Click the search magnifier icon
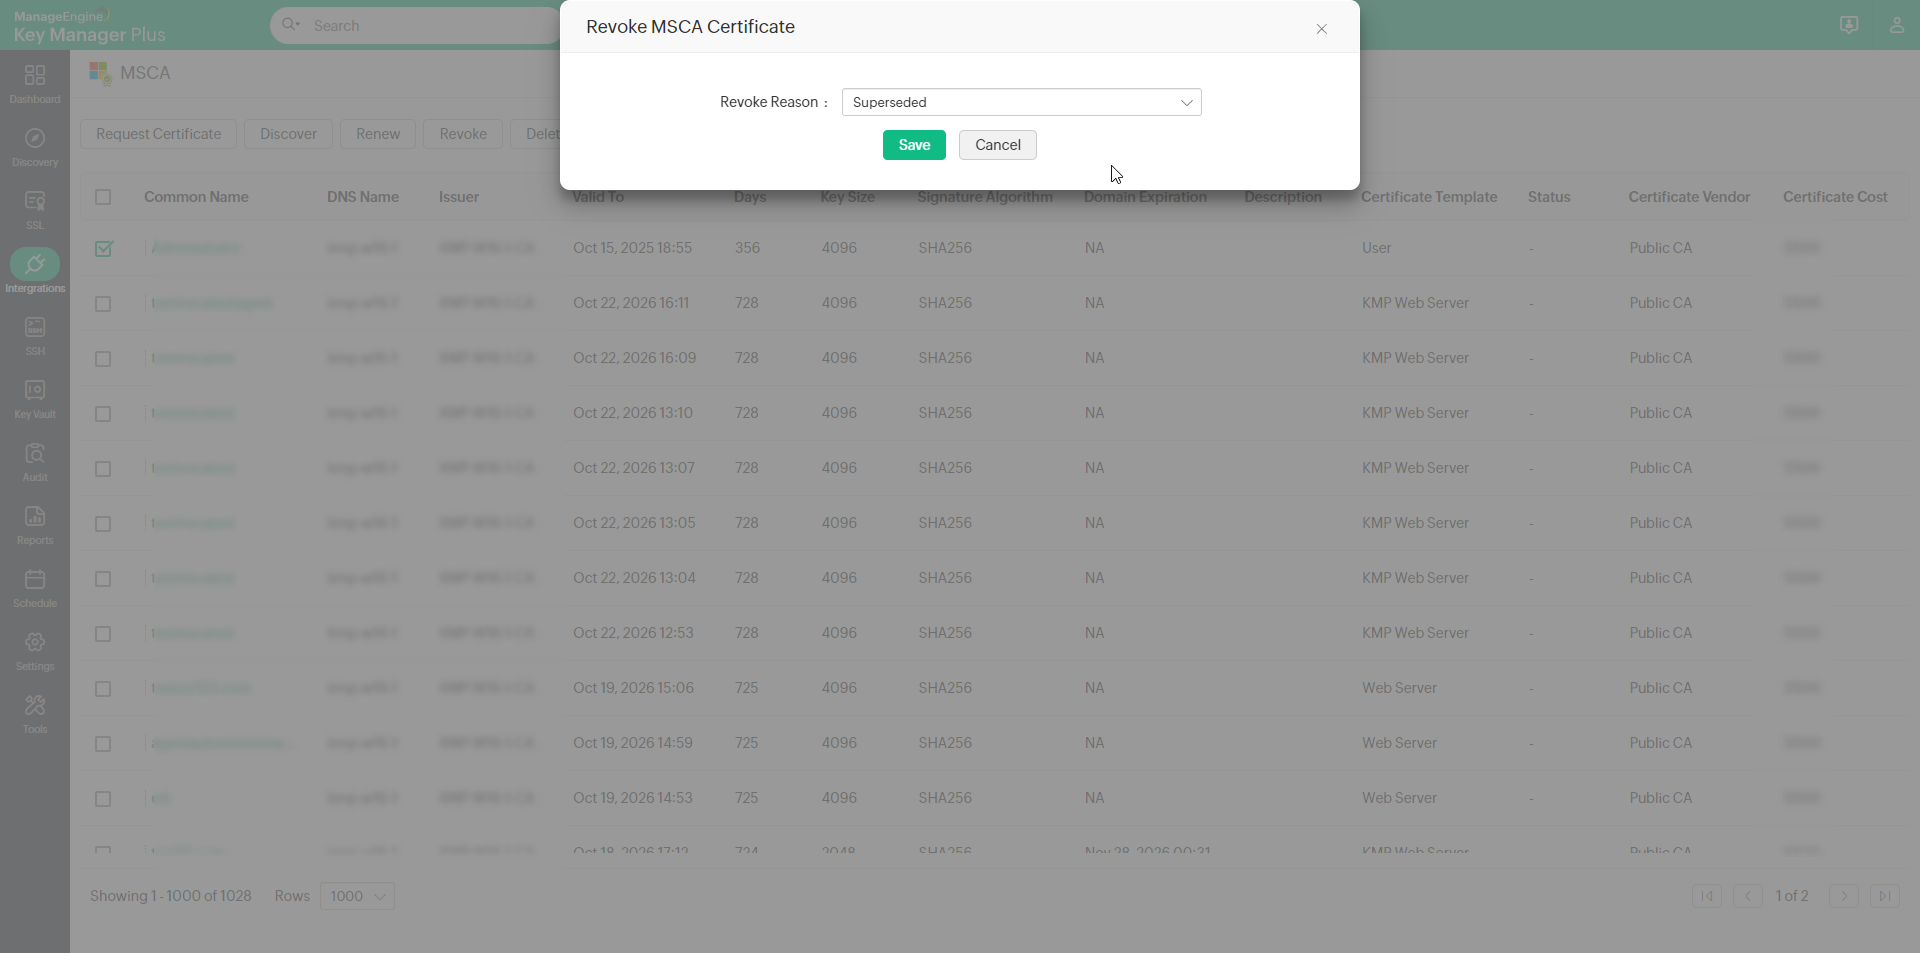Viewport: 1920px width, 953px height. [291, 25]
